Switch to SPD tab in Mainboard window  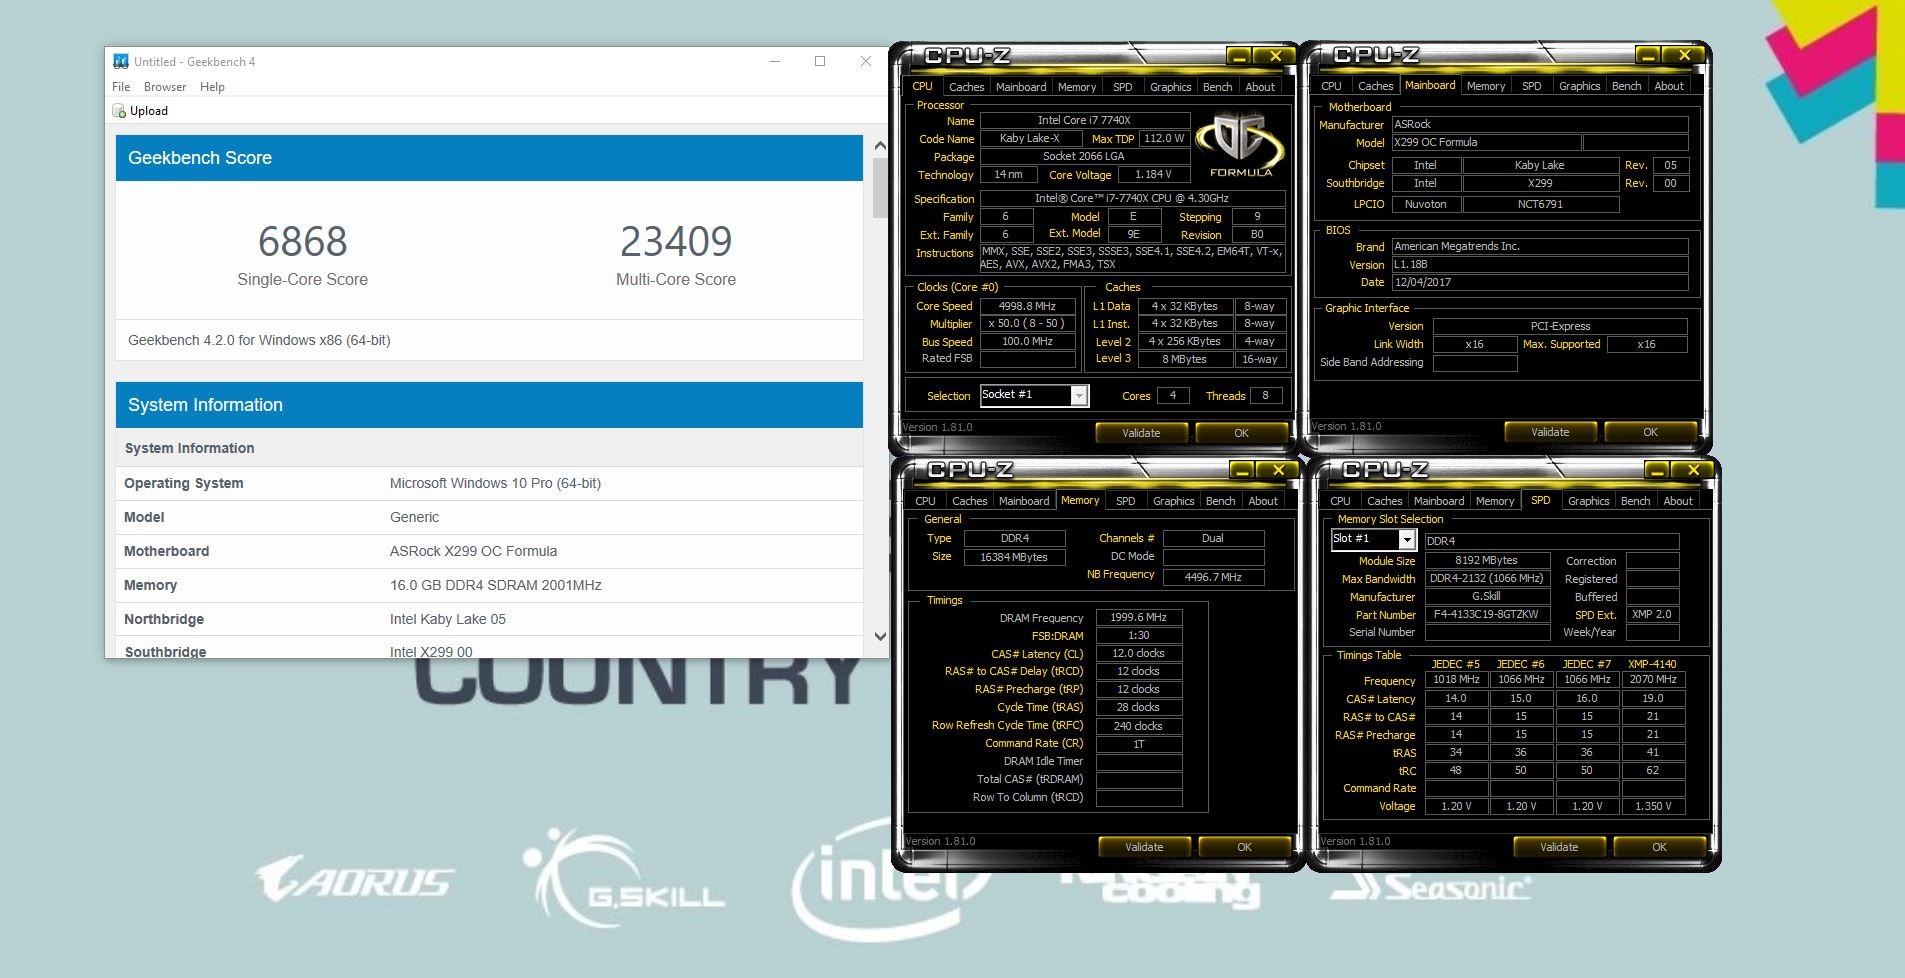click(1531, 86)
